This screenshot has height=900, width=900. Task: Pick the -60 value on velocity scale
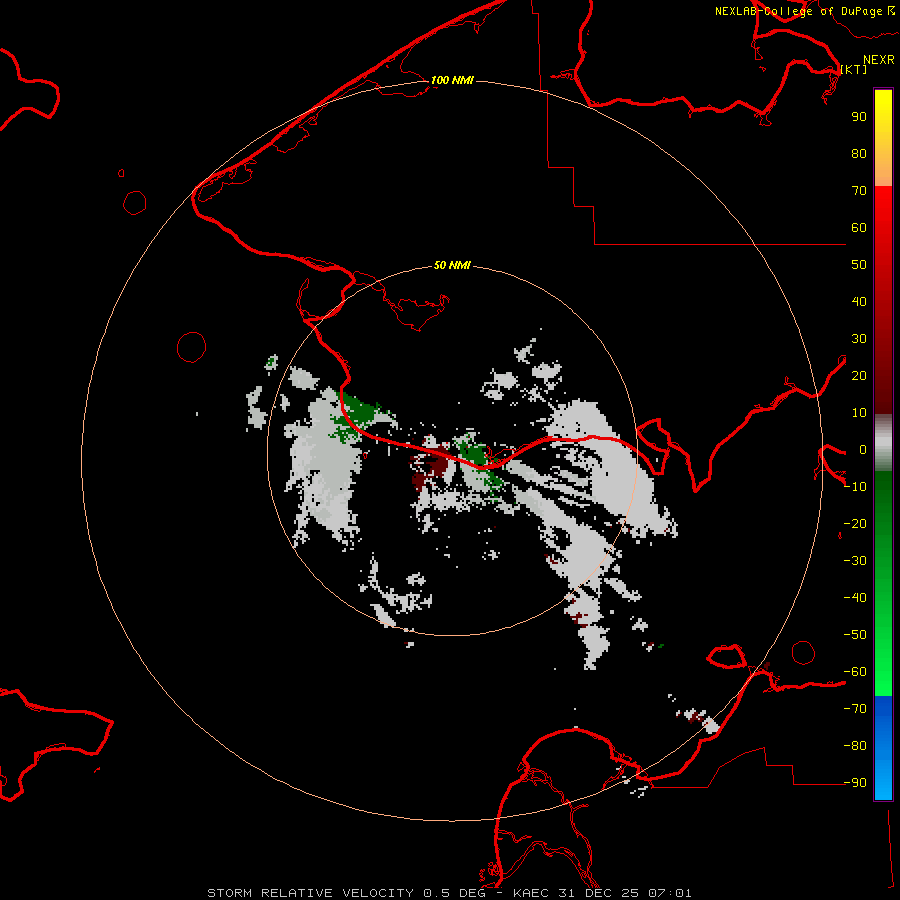855,672
